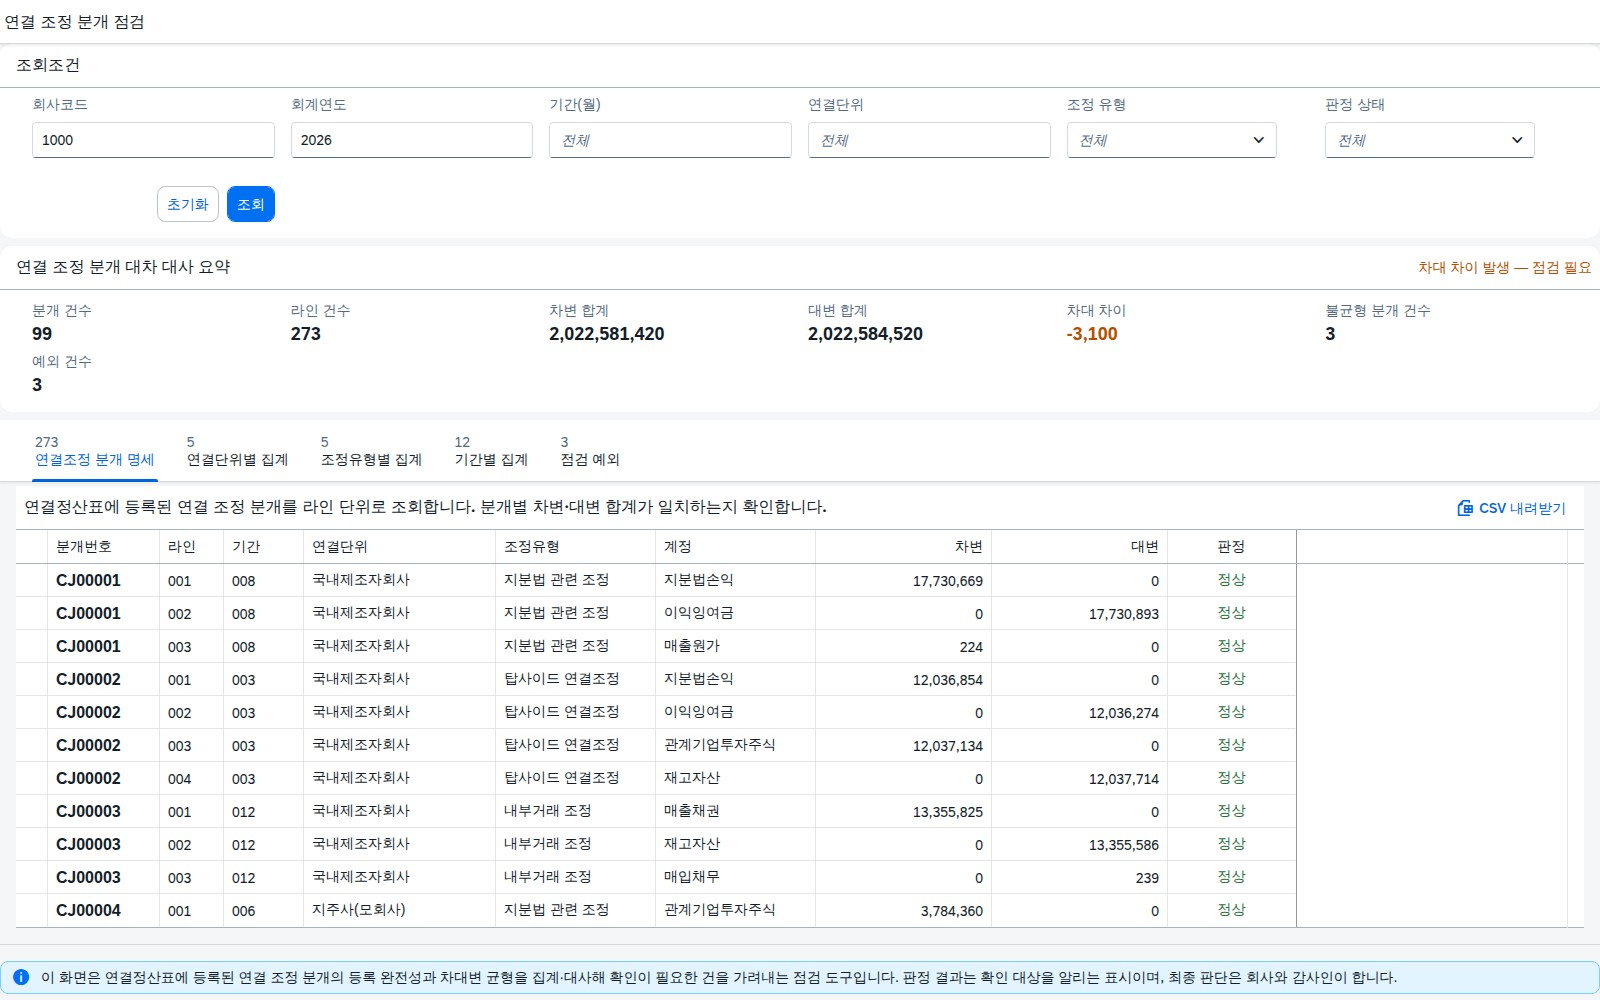The image size is (1600, 1000).
Task: Select CJ00002 line 004 row
Action: pos(656,778)
